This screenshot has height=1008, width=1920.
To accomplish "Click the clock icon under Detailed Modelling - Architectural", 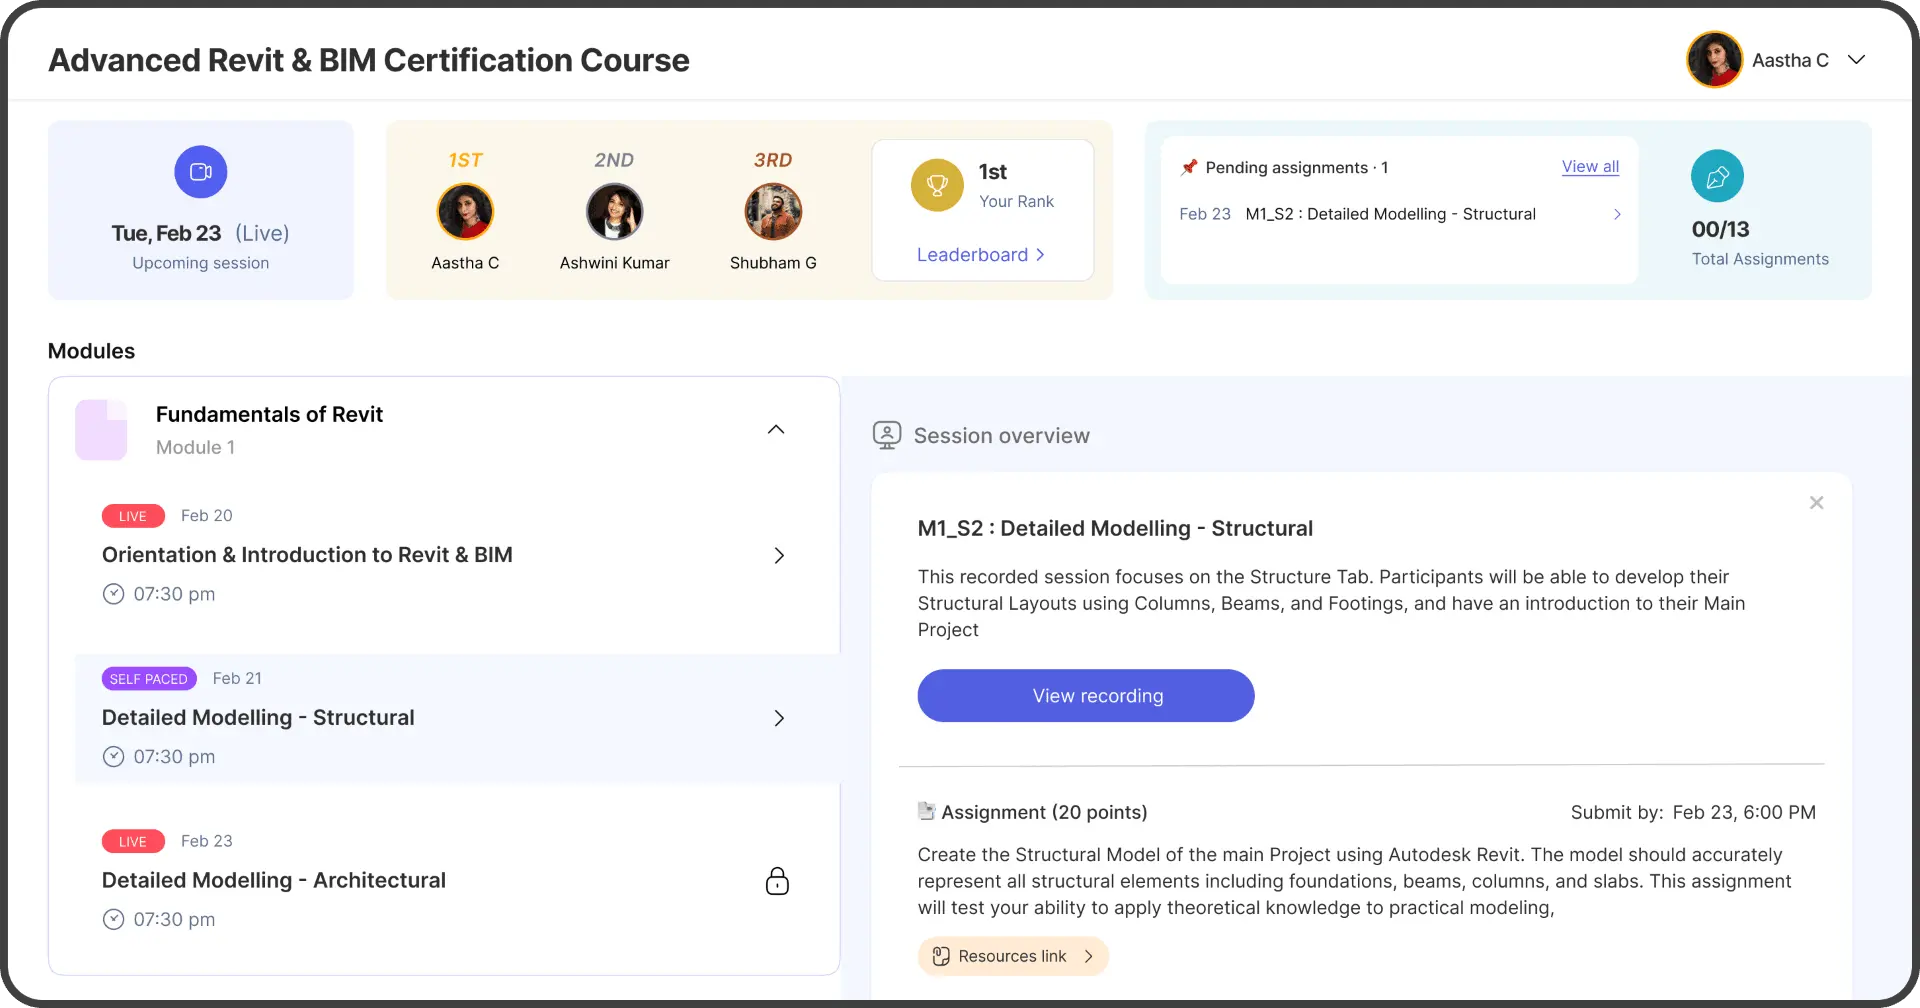I will (114, 920).
